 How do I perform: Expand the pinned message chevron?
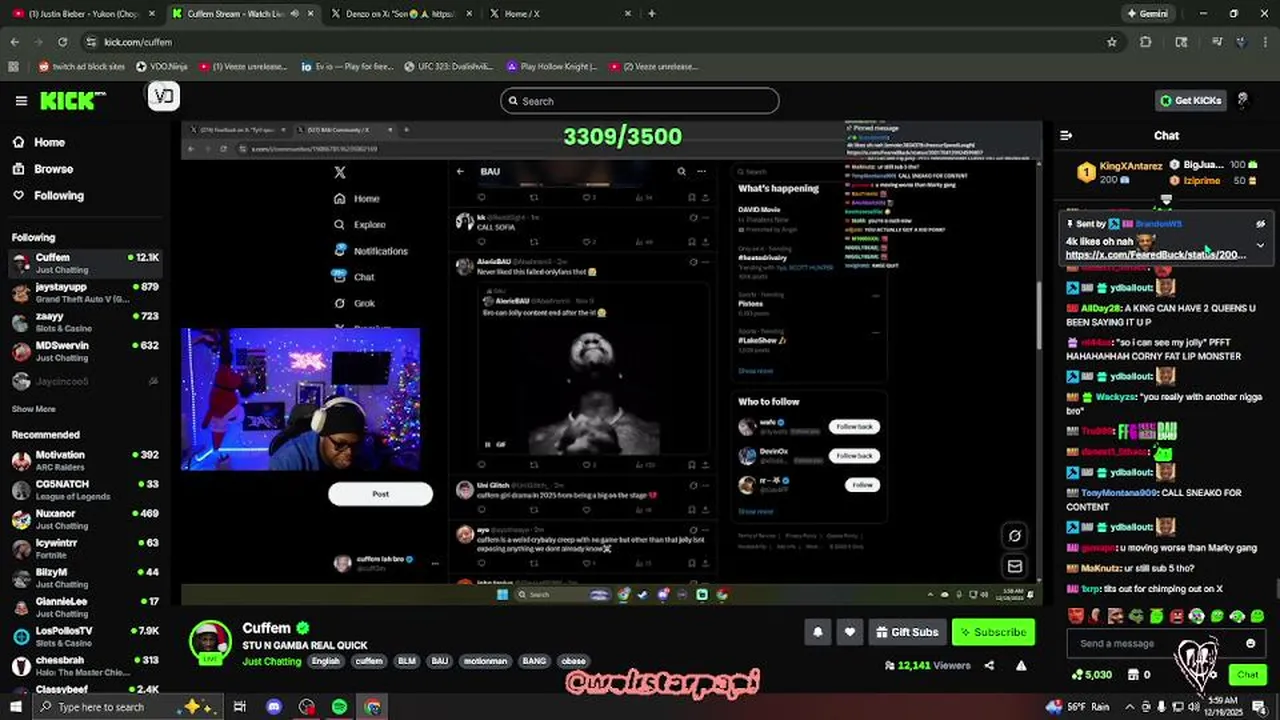[x=1260, y=245]
